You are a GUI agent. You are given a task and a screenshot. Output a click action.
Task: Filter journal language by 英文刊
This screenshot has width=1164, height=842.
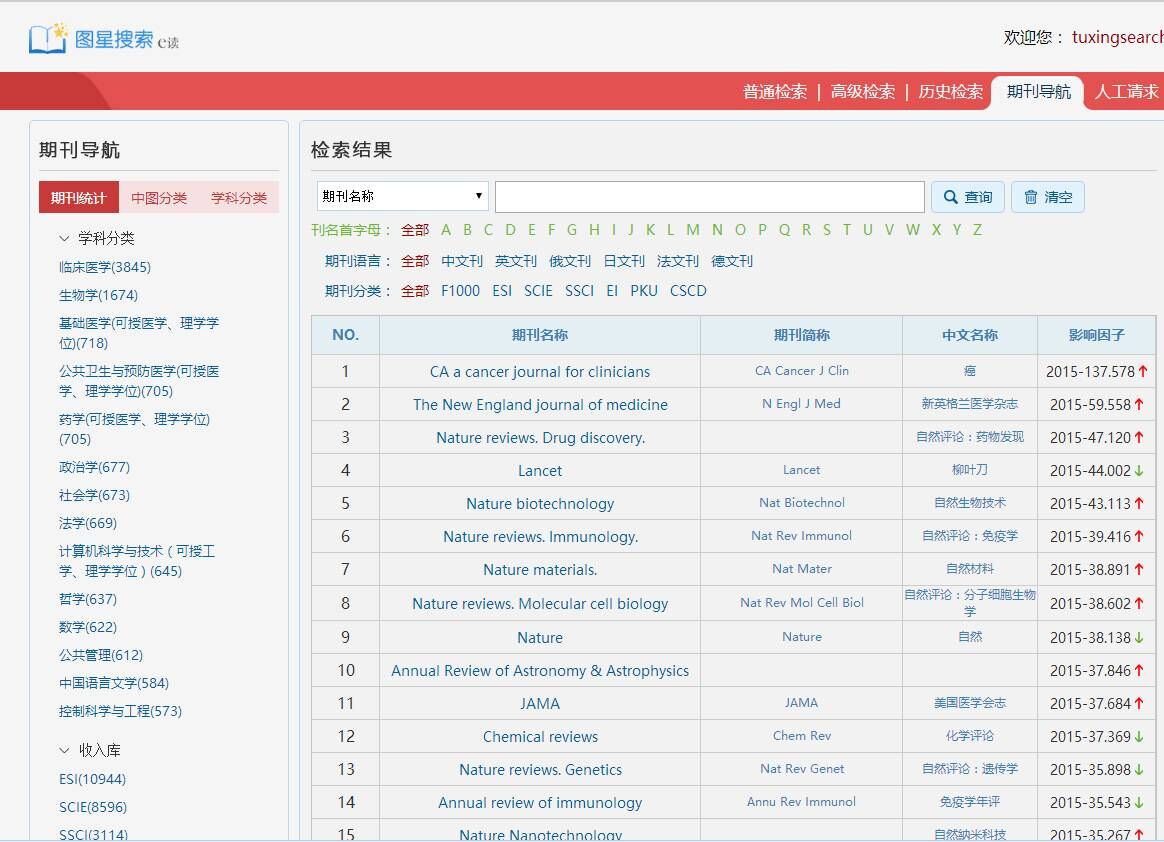(516, 261)
